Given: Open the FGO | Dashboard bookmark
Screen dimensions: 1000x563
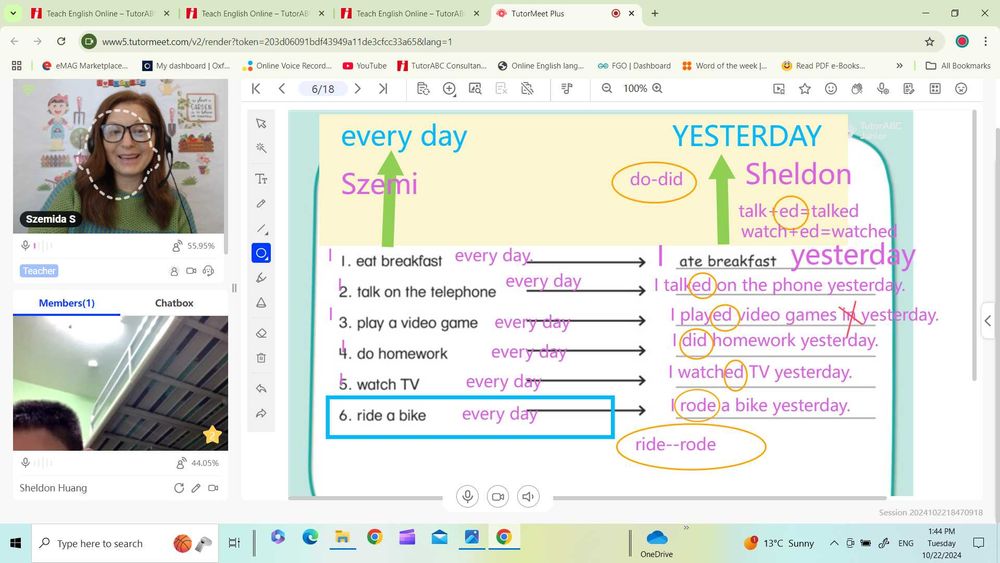Looking at the screenshot, I should pyautogui.click(x=635, y=65).
